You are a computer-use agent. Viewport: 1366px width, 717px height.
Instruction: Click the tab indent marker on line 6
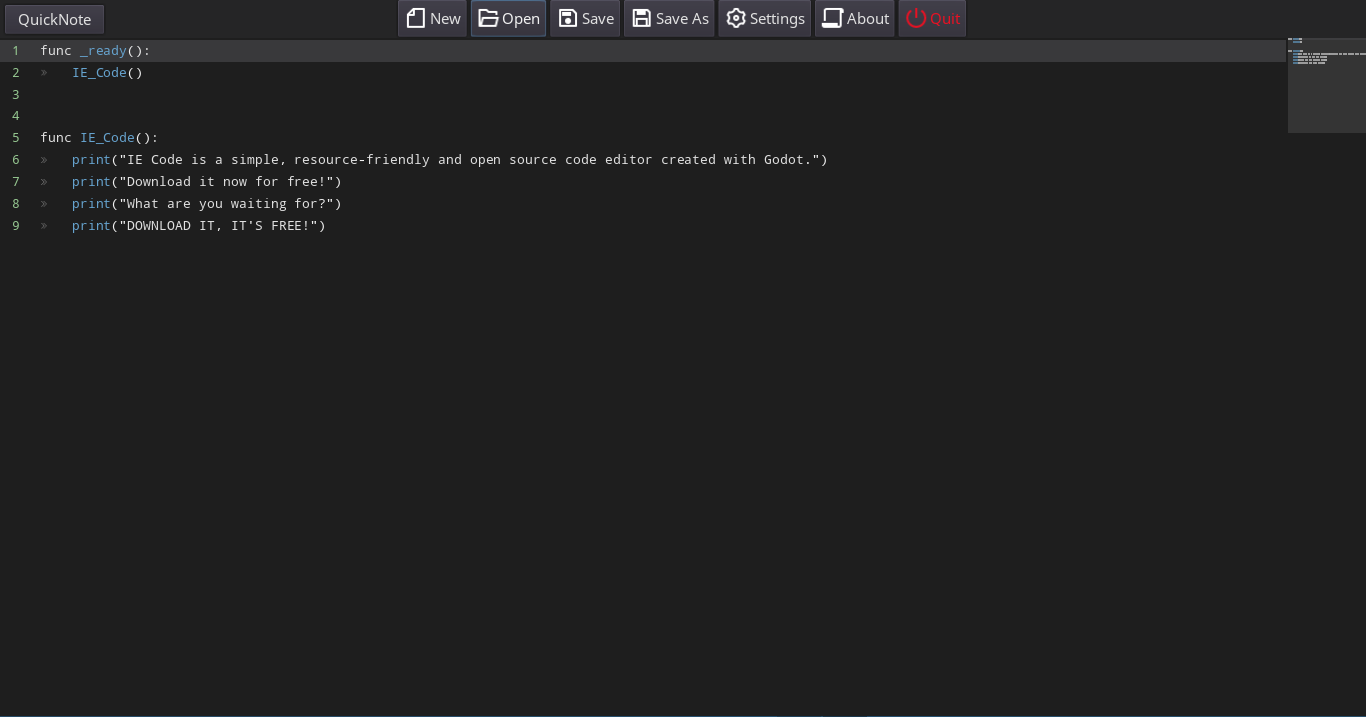pos(44,159)
